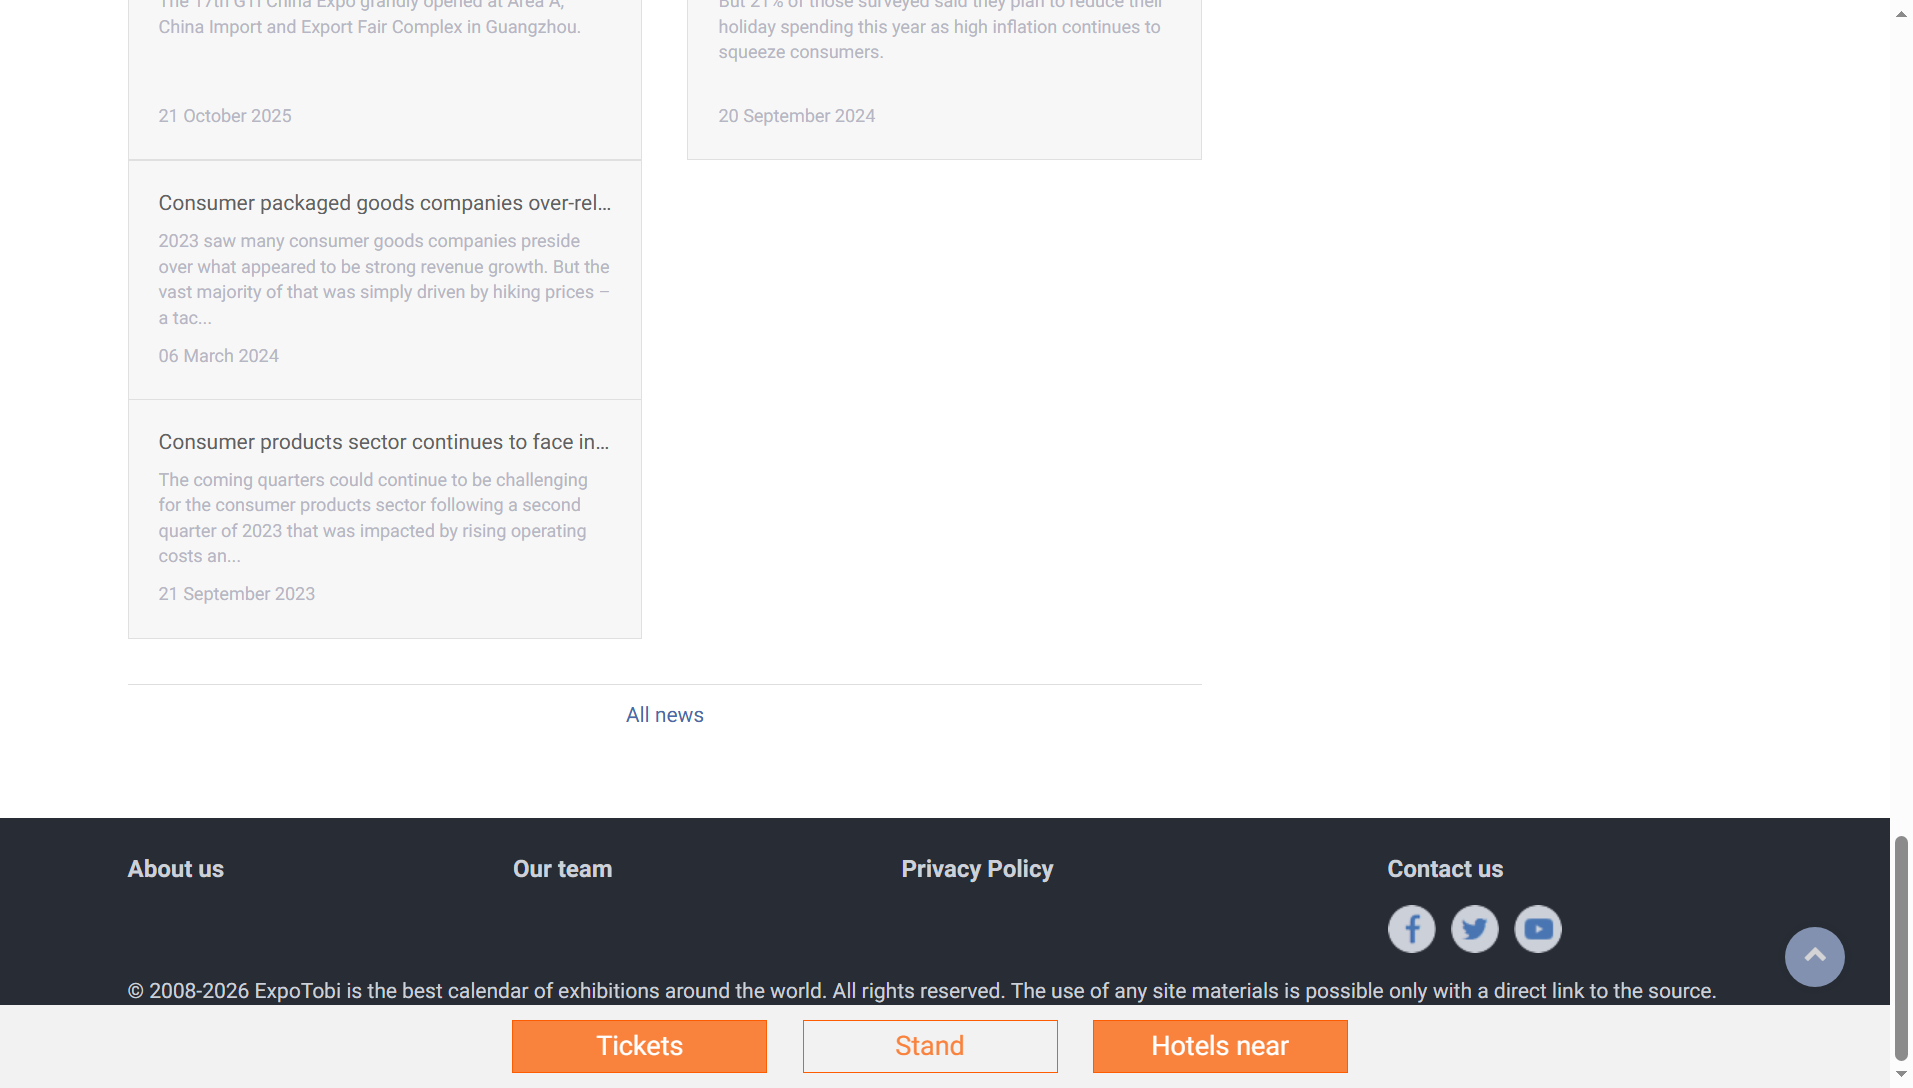Viewport: 1913px width, 1088px height.
Task: Click the 20 September 2024 news card
Action: coord(943,80)
